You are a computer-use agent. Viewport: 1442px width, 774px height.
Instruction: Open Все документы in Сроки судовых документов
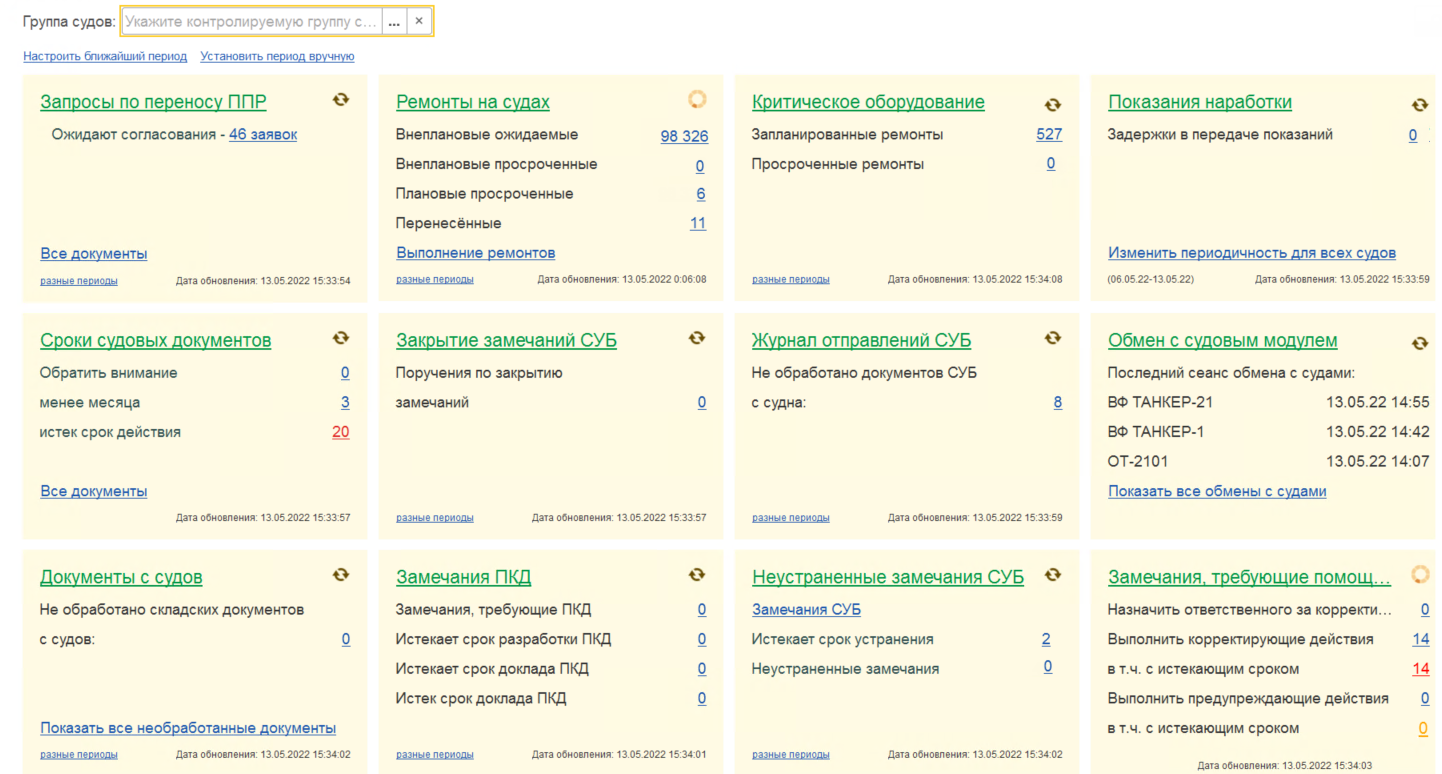tap(94, 491)
